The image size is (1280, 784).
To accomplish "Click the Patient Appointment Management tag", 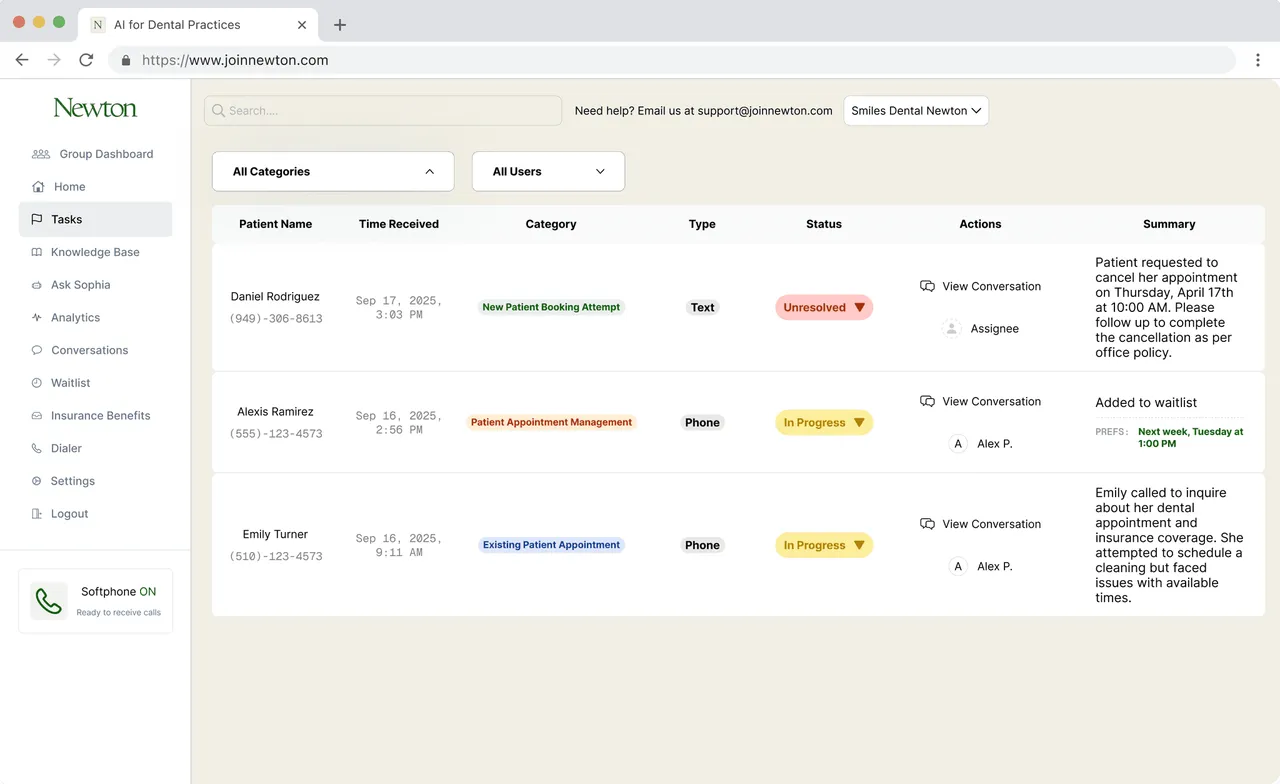I will click(x=551, y=422).
